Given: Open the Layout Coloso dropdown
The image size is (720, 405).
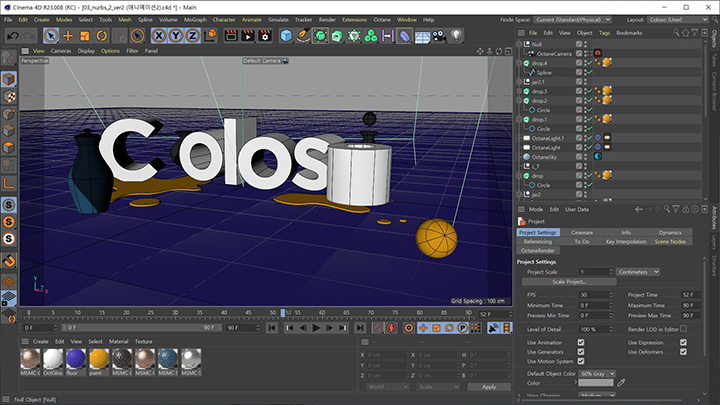Looking at the screenshot, I should [x=678, y=20].
